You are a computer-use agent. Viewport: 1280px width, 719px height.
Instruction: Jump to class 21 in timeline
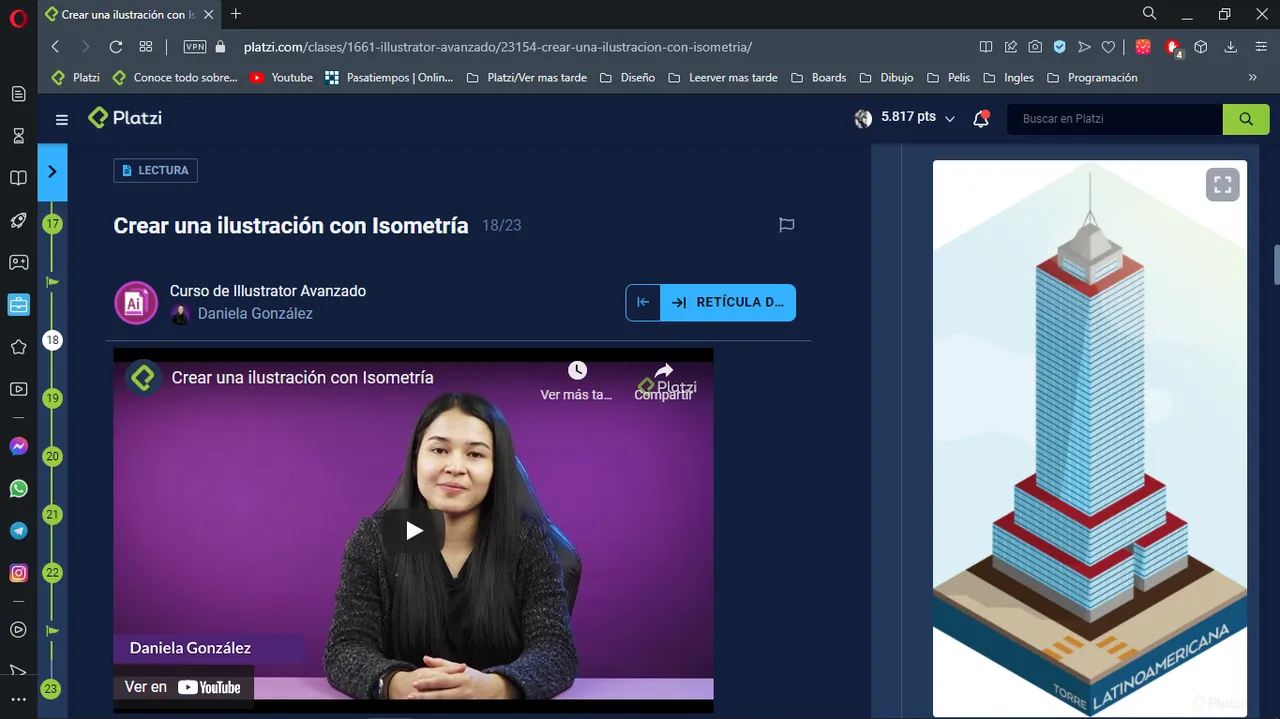pyautogui.click(x=52, y=514)
